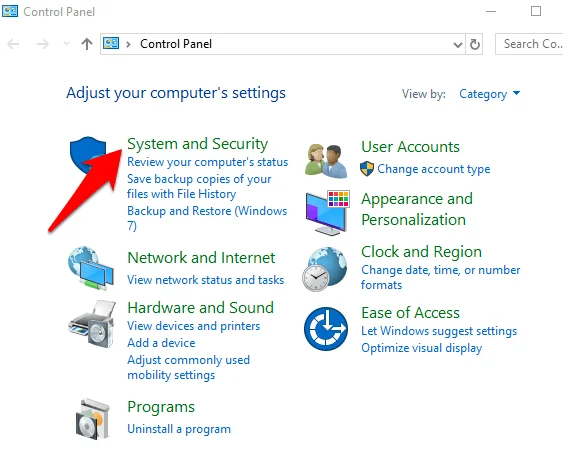Image resolution: width=563 pixels, height=456 pixels.
Task: Click View devices and printers
Action: coord(194,326)
